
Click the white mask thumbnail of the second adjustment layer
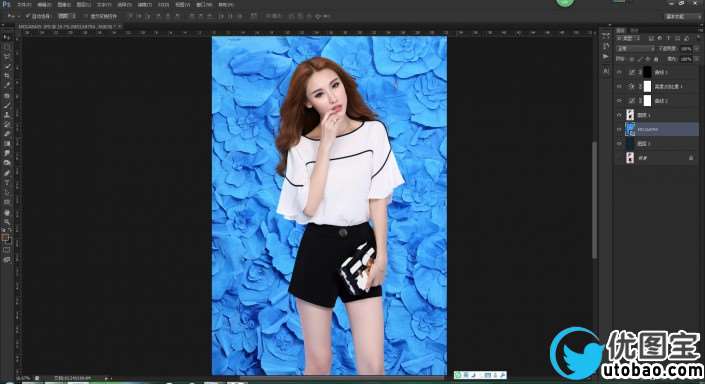click(x=647, y=86)
